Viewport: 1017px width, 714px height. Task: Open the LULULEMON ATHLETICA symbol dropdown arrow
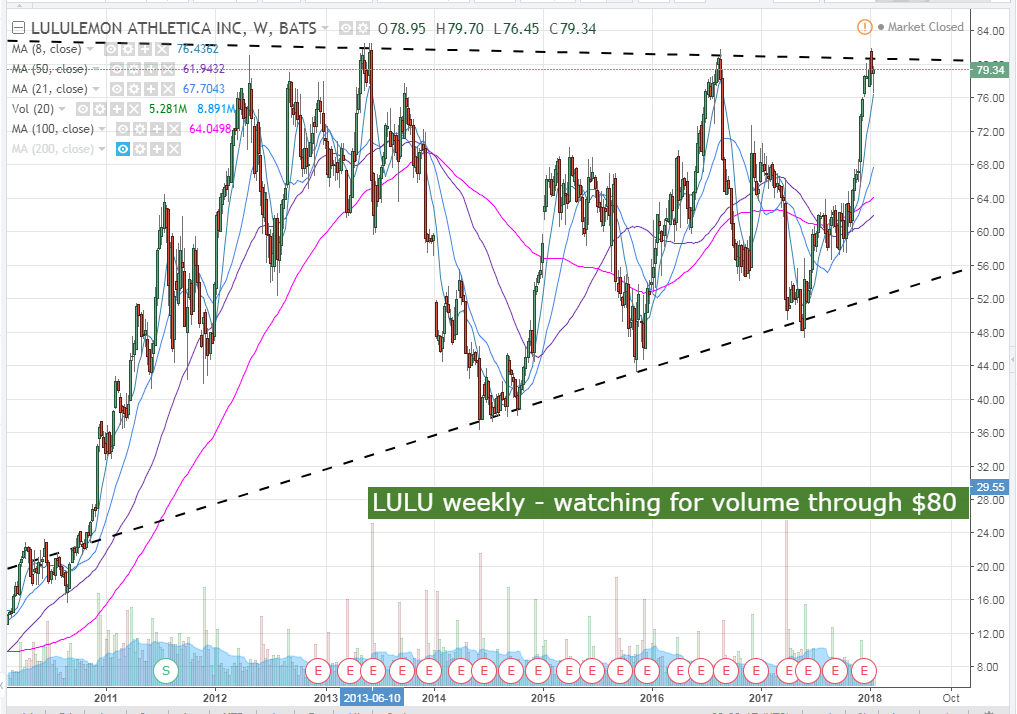point(326,29)
